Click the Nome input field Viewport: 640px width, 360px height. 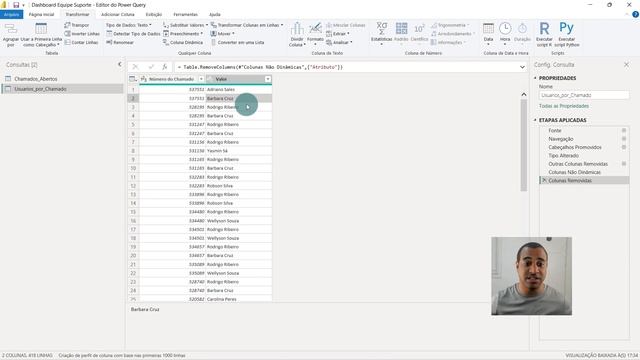coord(584,95)
